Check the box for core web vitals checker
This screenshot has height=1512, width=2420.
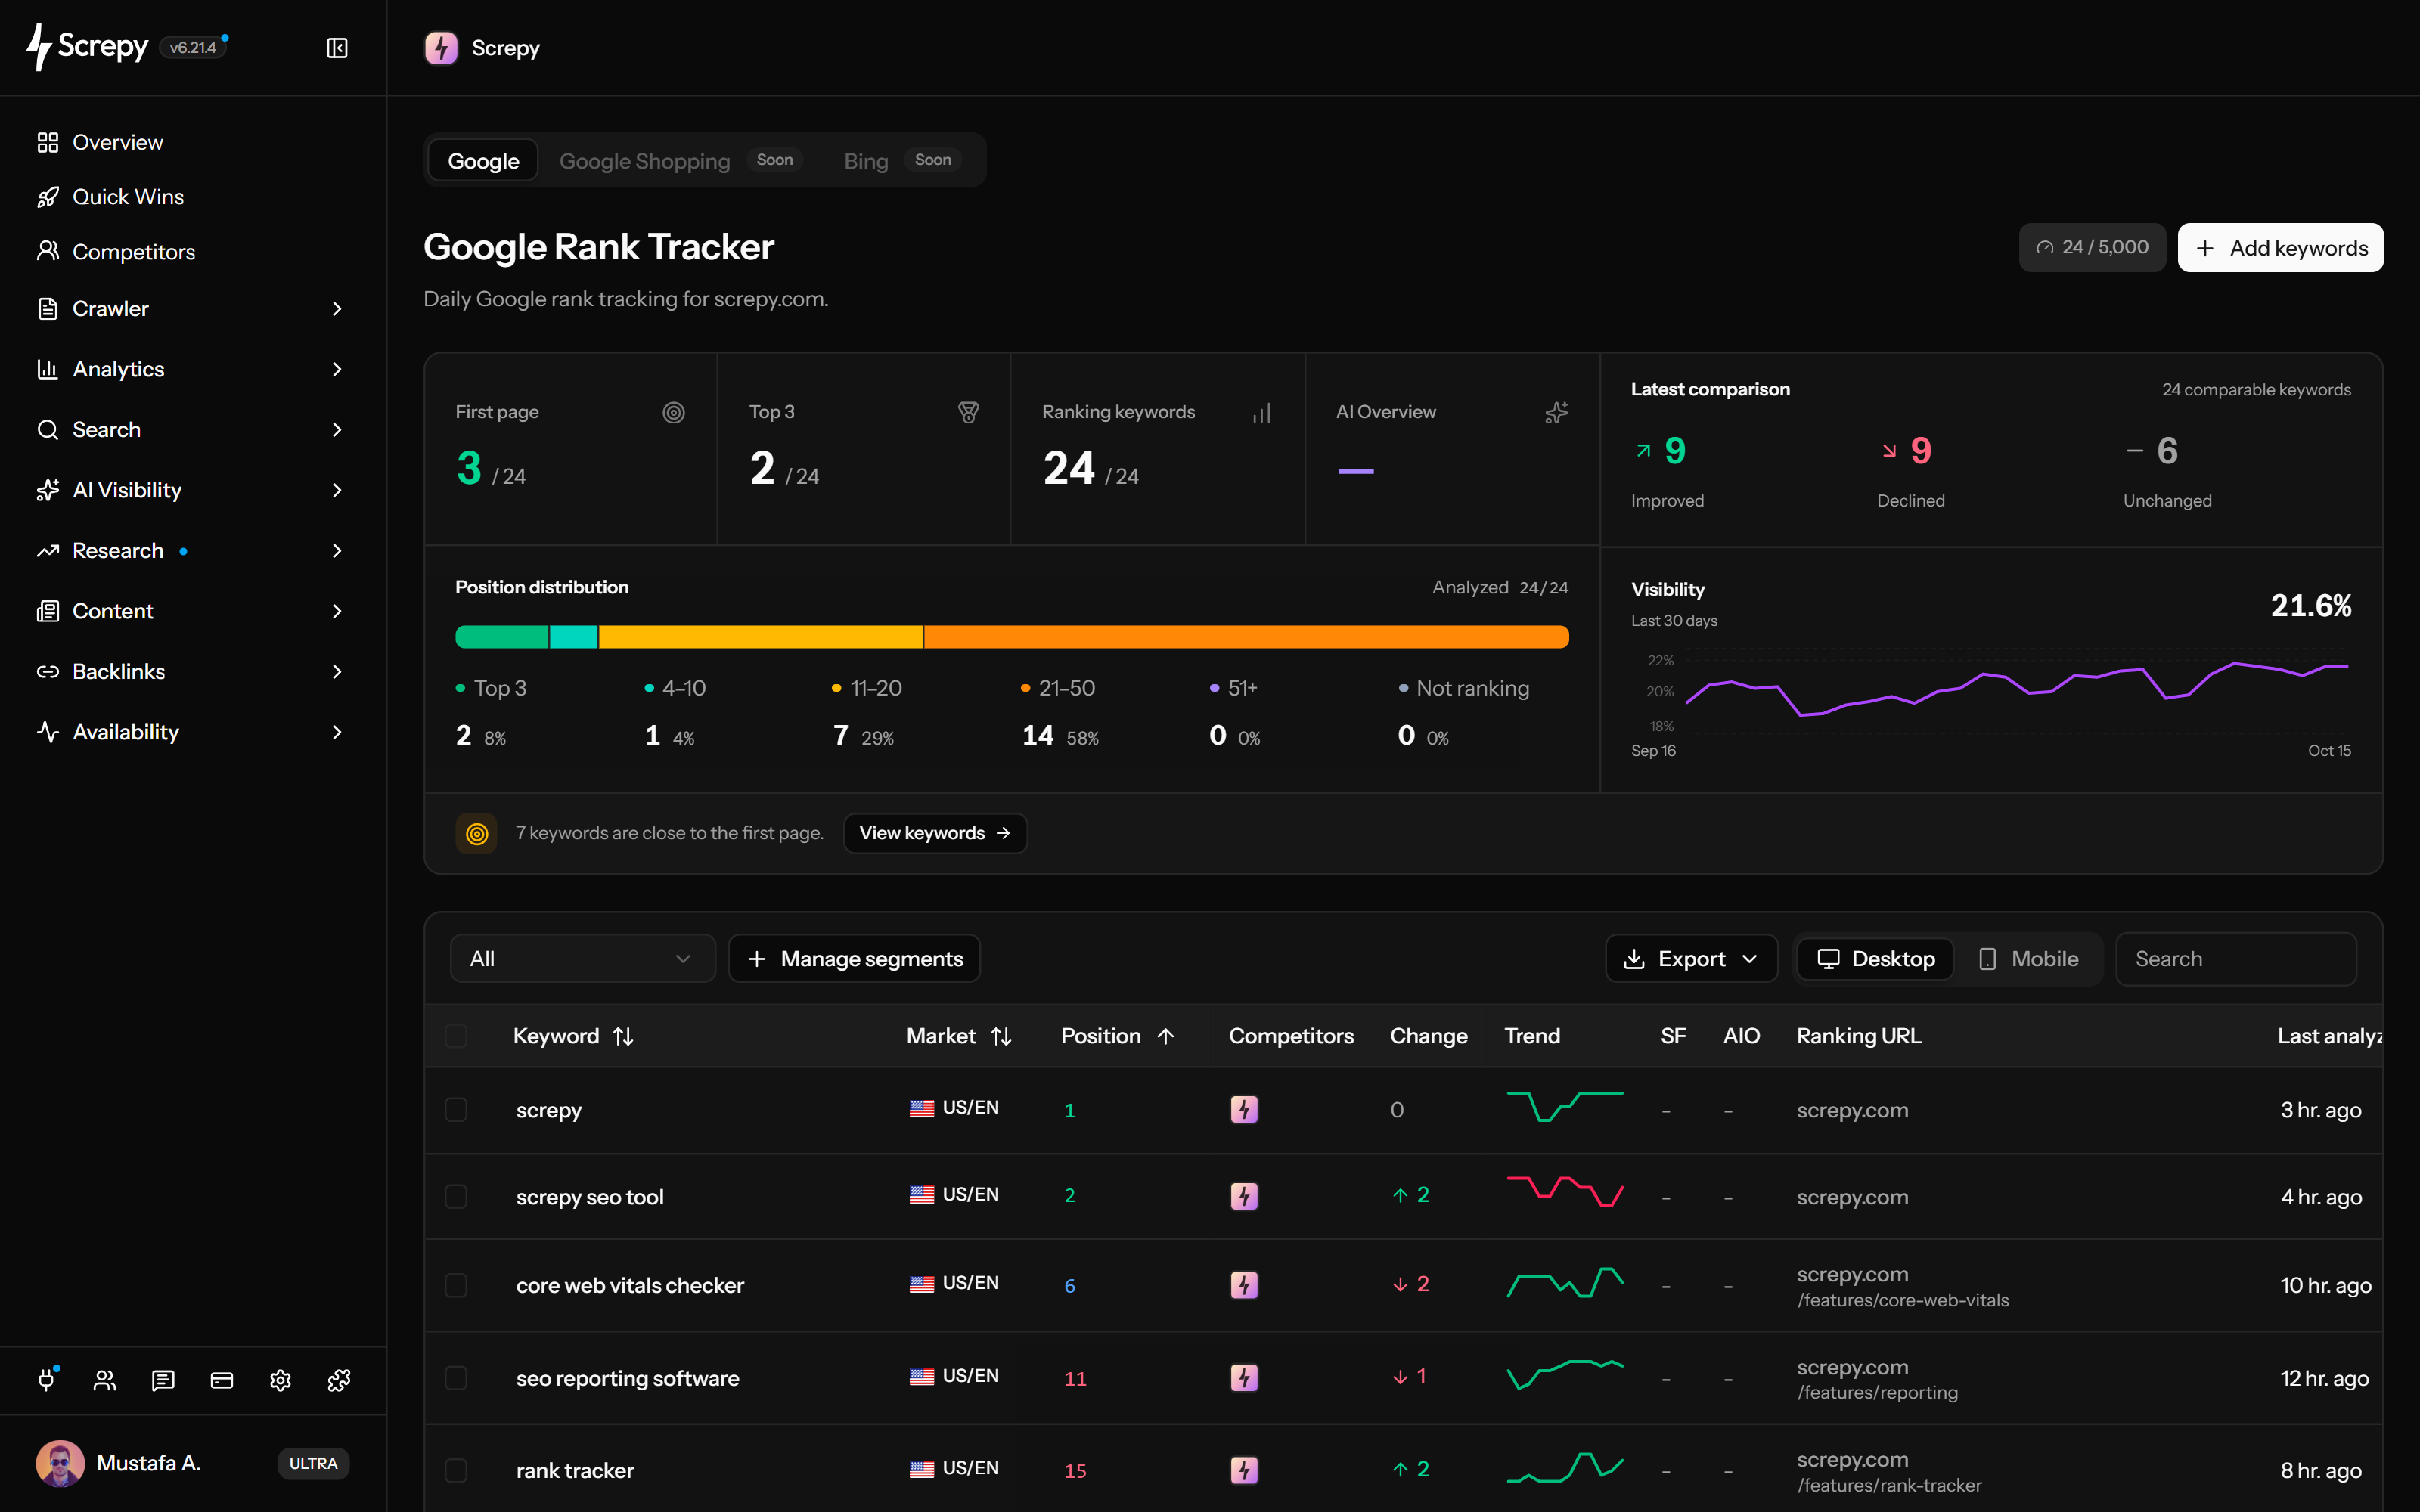pos(456,1285)
